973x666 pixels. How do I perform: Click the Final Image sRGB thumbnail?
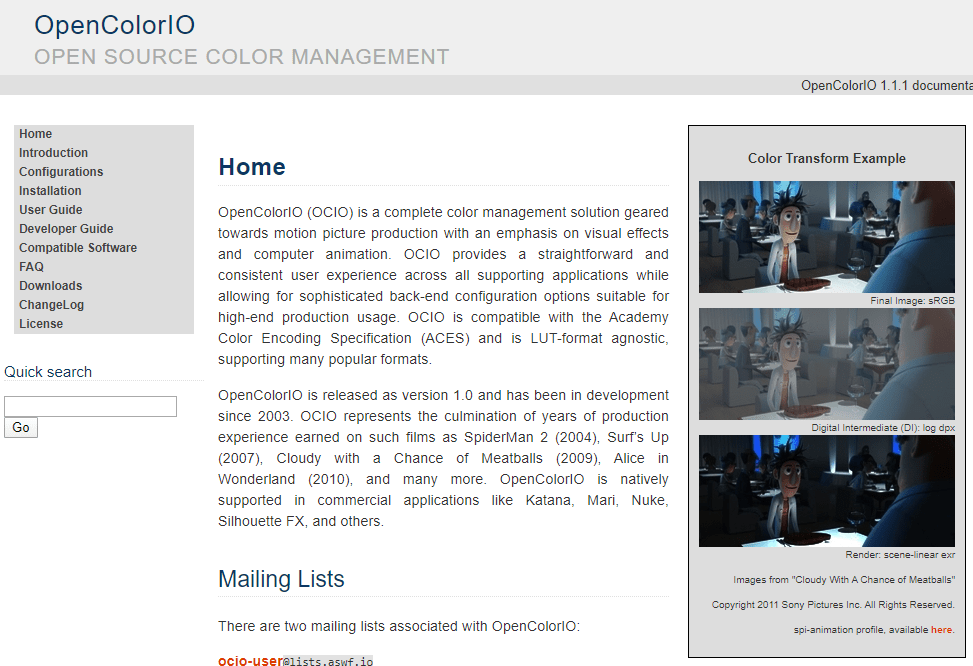pos(826,237)
